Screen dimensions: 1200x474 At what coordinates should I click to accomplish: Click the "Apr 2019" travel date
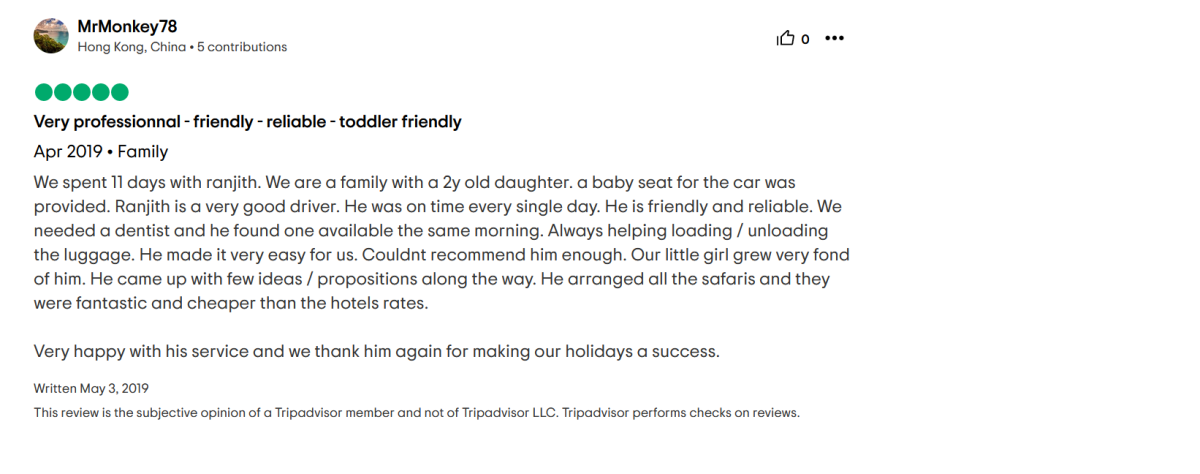pos(67,152)
